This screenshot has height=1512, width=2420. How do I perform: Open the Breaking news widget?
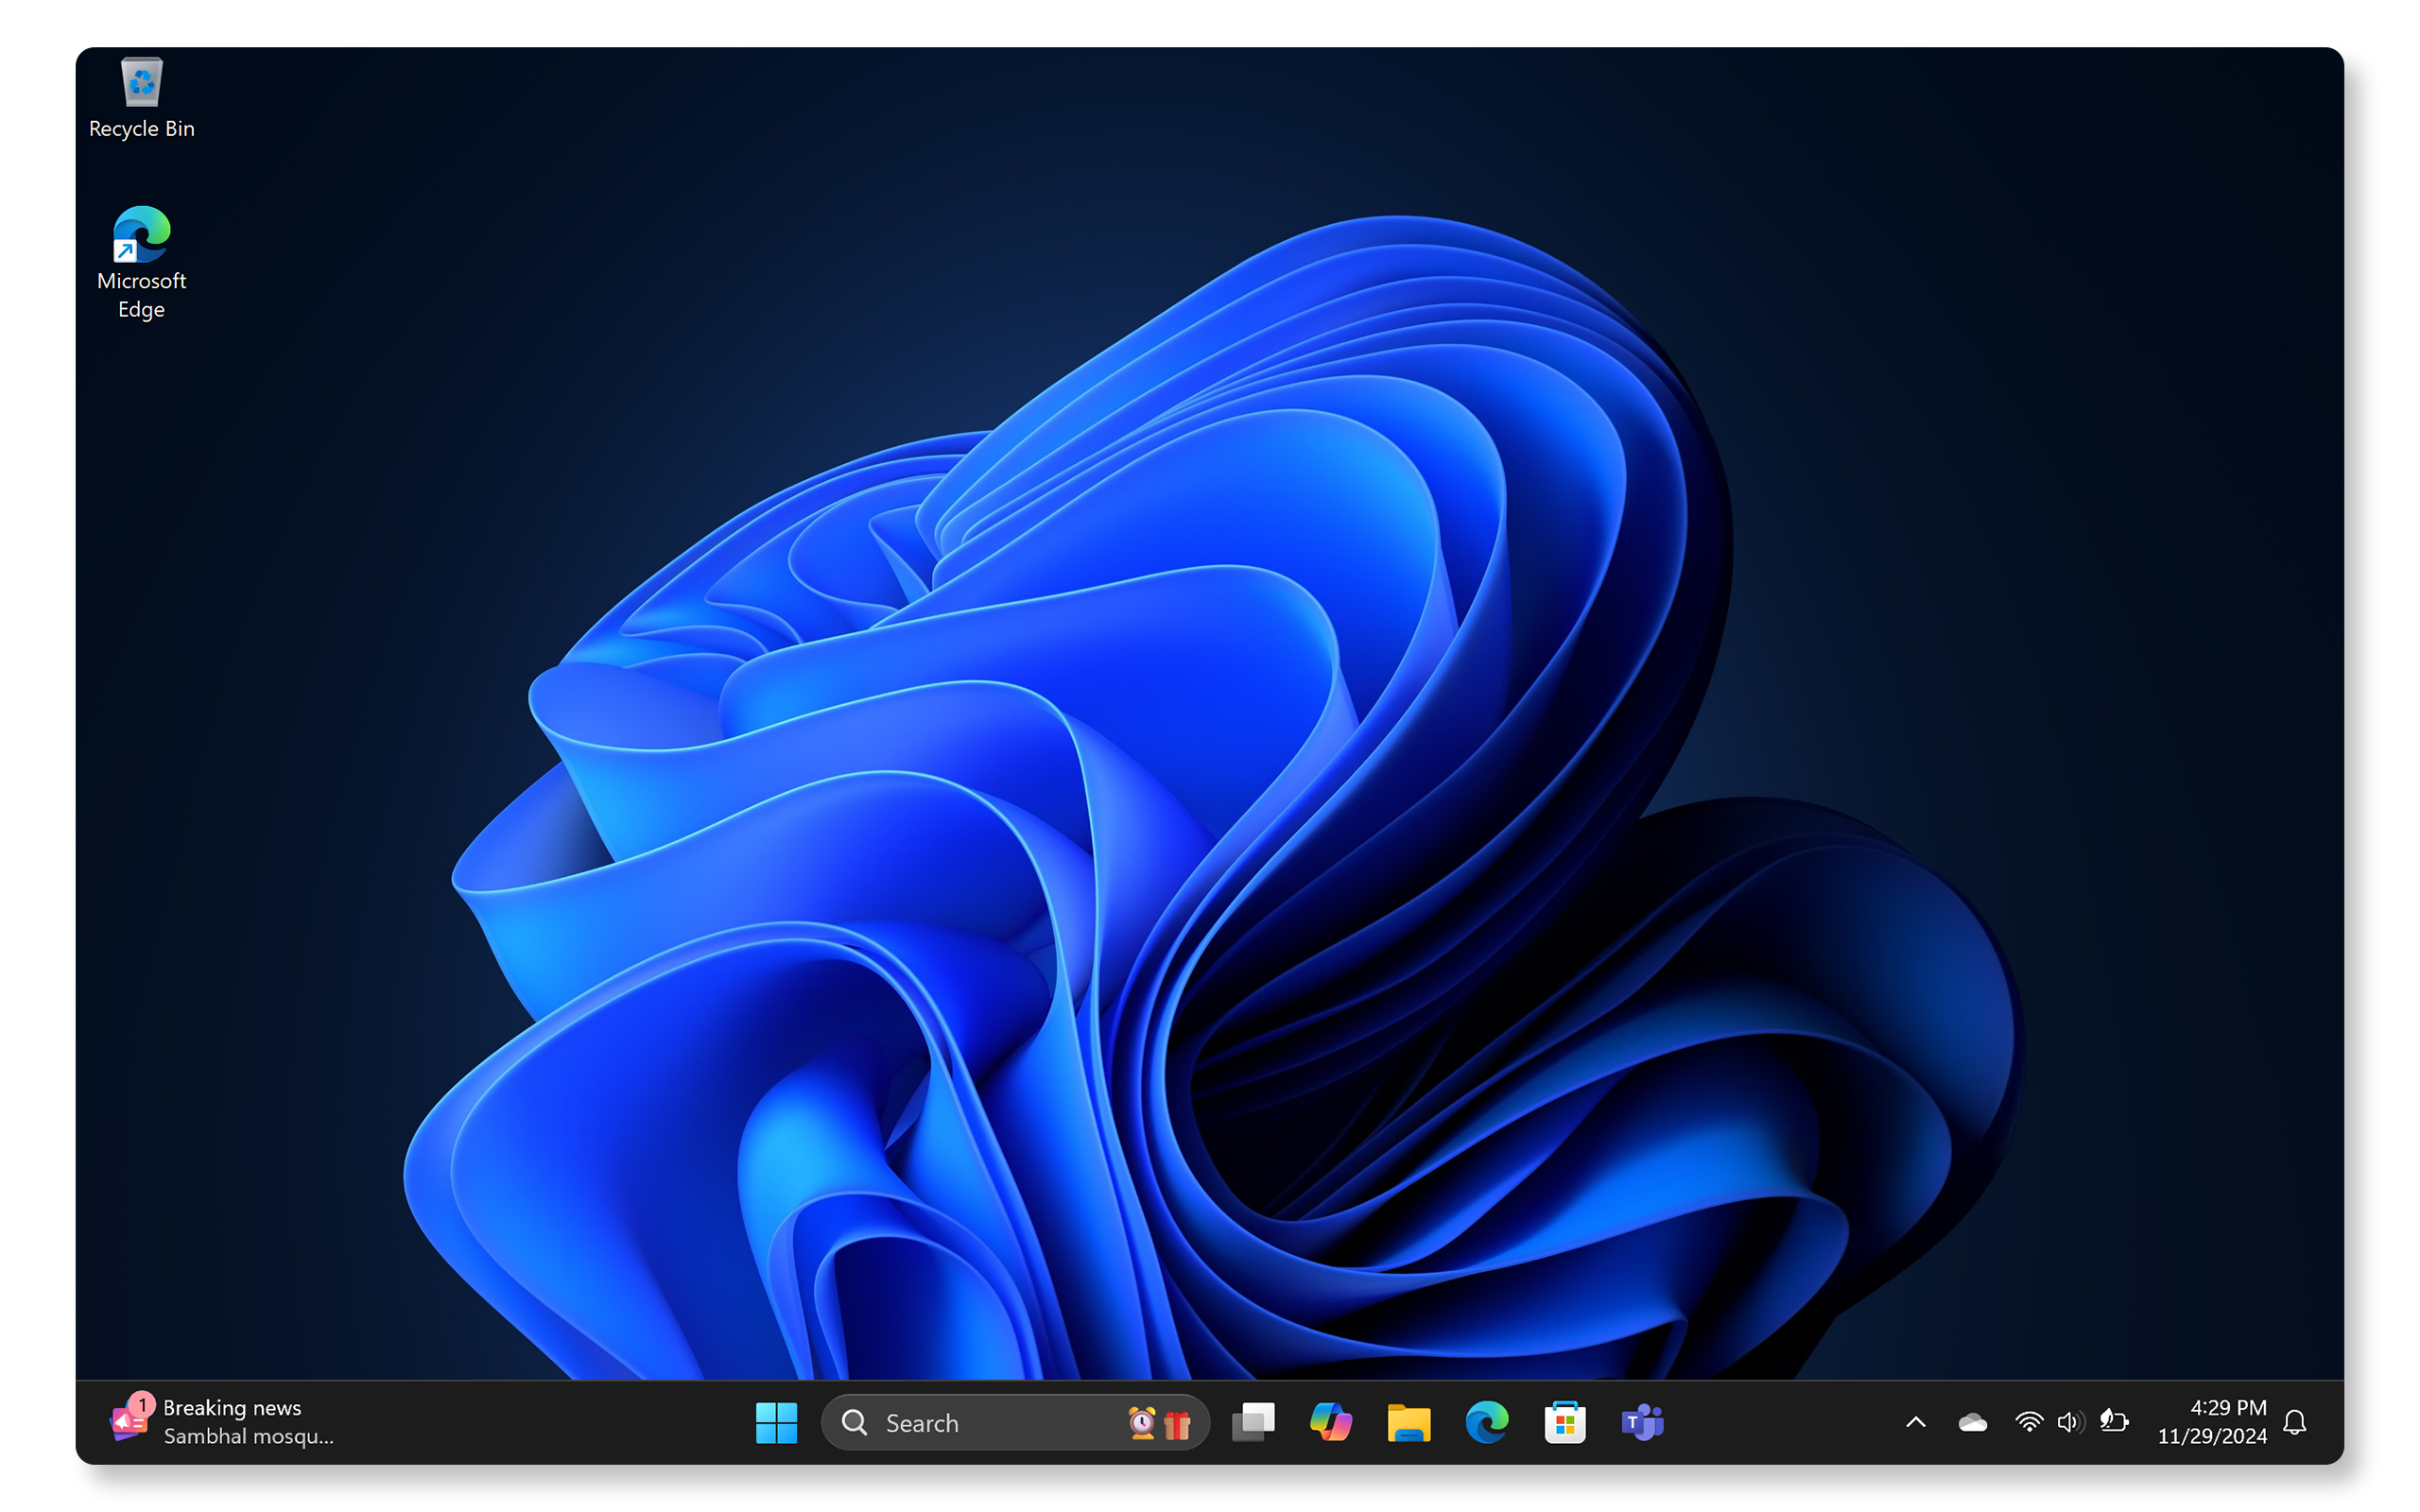(222, 1421)
